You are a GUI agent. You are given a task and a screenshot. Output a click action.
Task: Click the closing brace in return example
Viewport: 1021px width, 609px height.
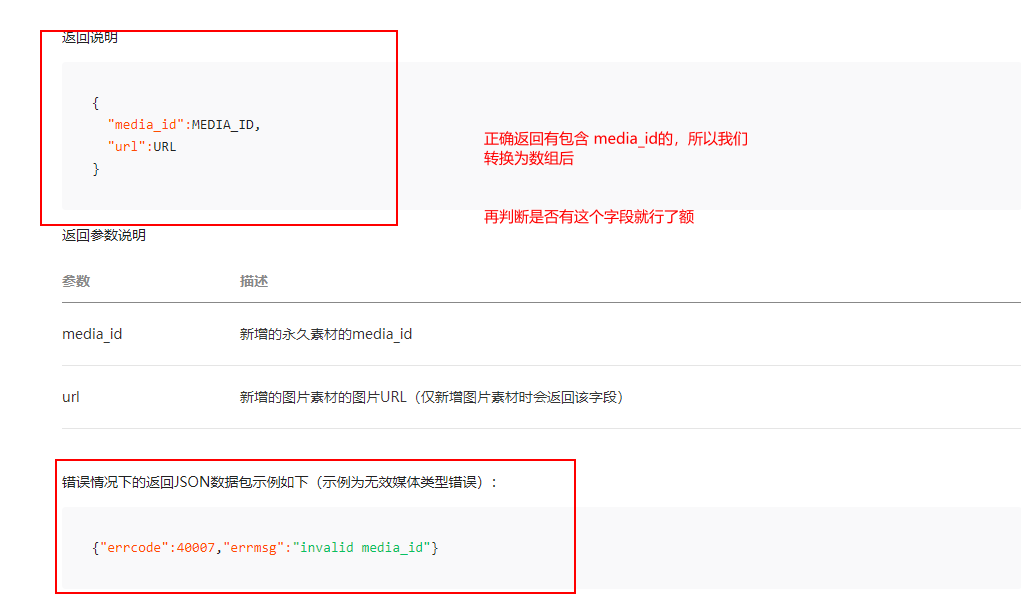96,169
